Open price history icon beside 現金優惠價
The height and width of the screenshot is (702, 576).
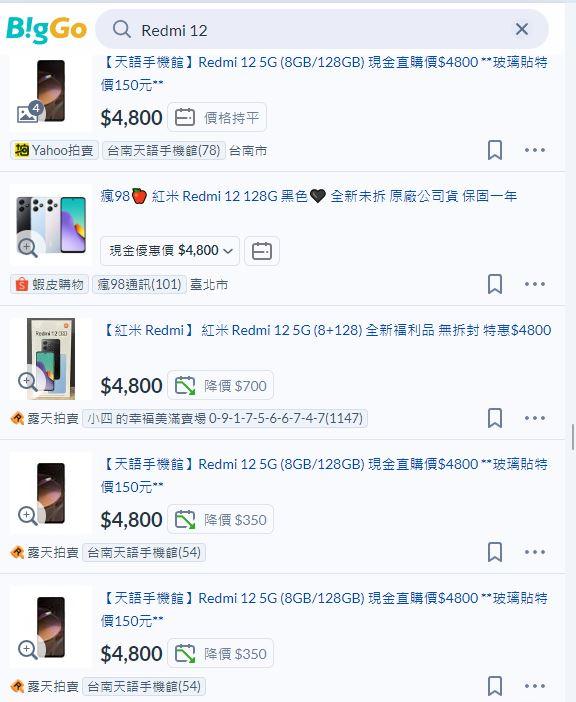point(262,251)
